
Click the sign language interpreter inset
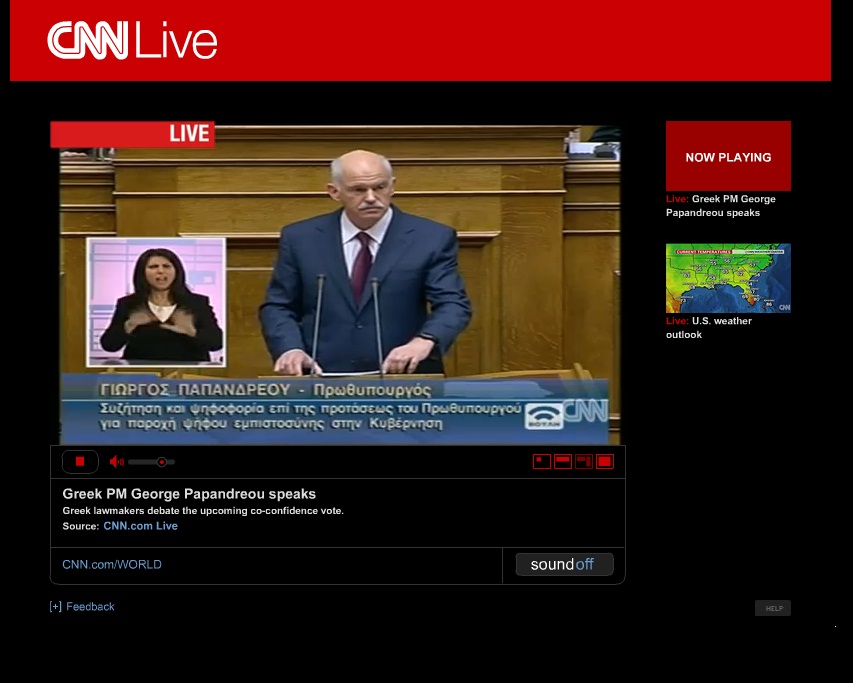click(x=156, y=302)
